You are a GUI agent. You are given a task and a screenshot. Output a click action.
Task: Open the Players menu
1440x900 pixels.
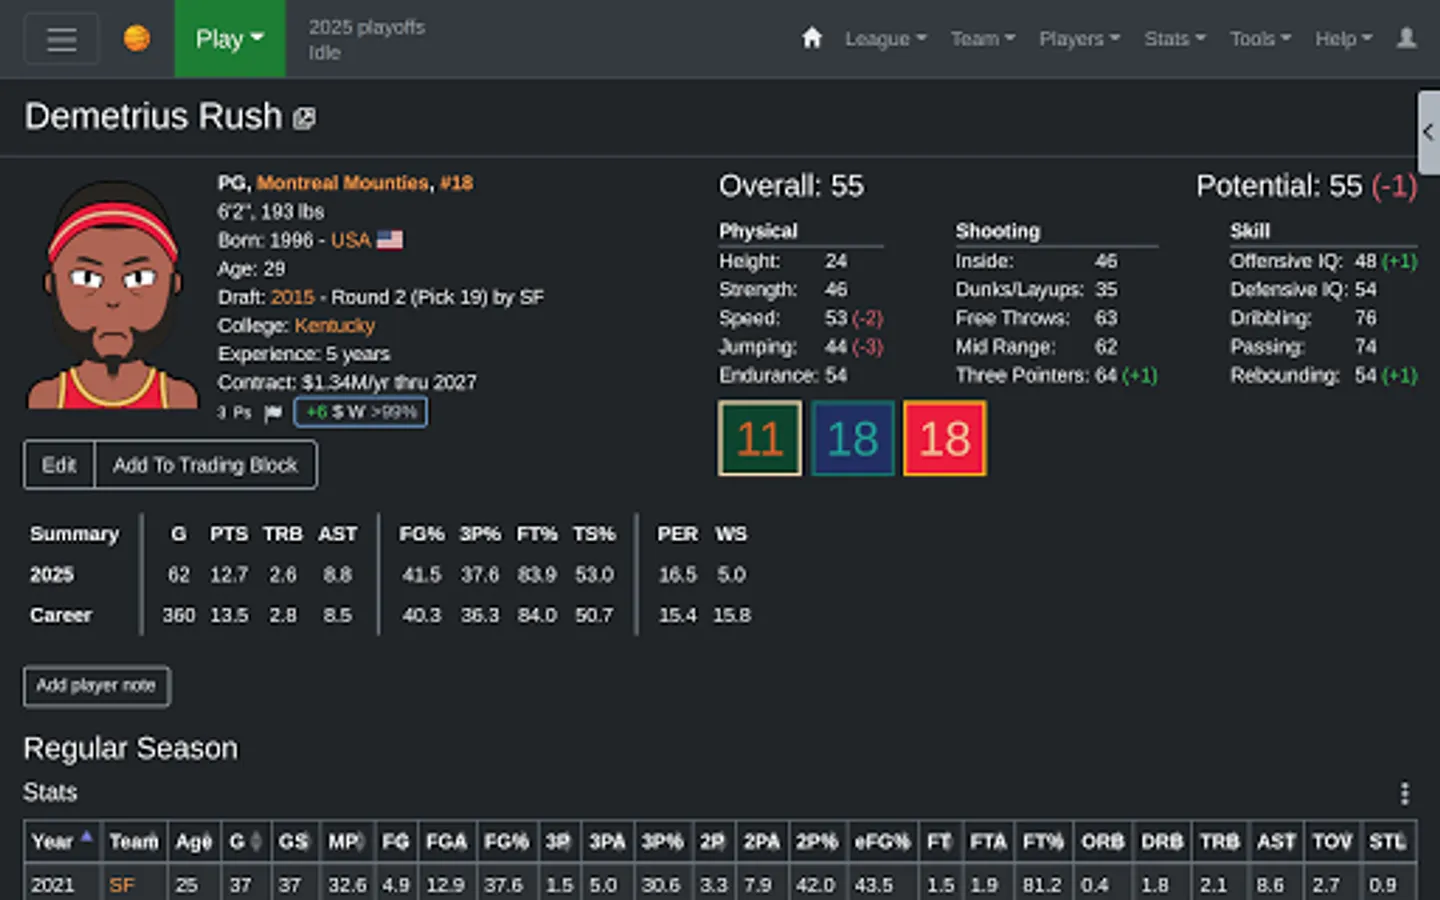(x=1079, y=39)
